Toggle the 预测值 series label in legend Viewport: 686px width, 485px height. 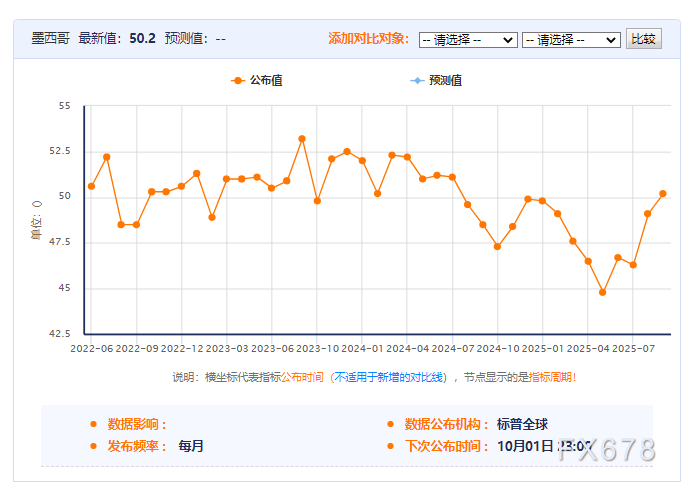445,81
